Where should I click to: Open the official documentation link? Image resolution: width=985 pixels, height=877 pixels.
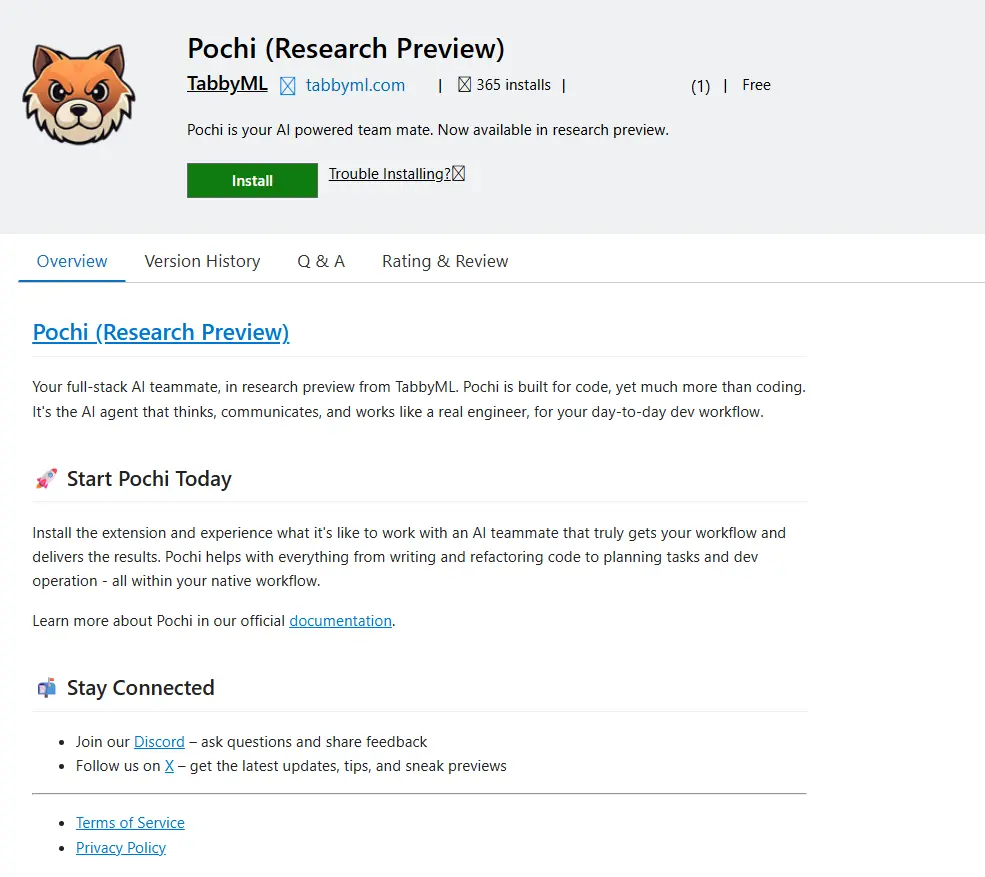point(340,621)
